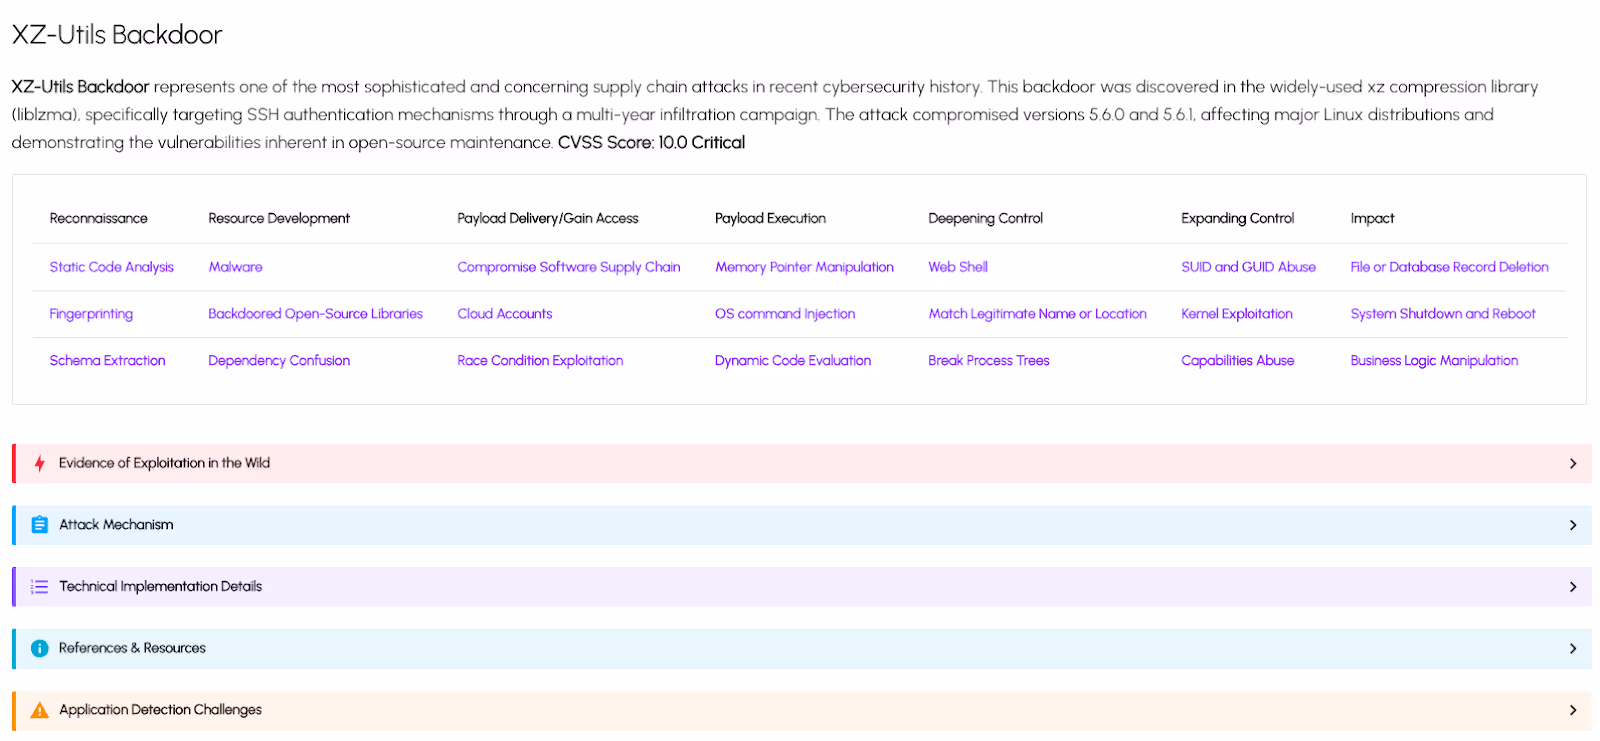The image size is (1600, 741).
Task: Open Break Process Trees link
Action: pyautogui.click(x=989, y=361)
